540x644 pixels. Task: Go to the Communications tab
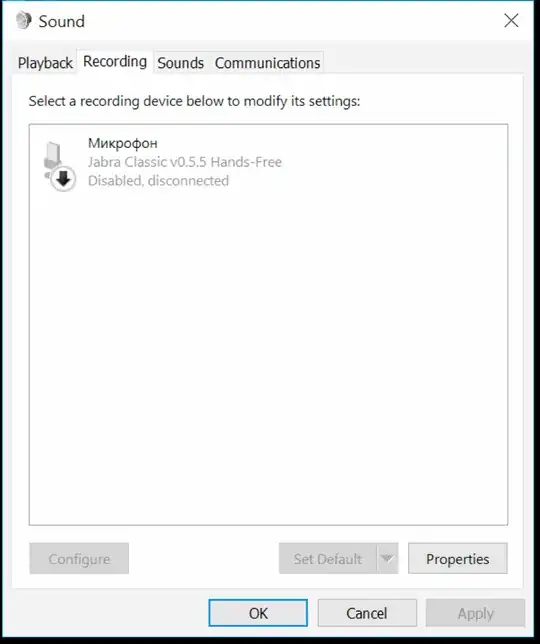click(x=267, y=63)
